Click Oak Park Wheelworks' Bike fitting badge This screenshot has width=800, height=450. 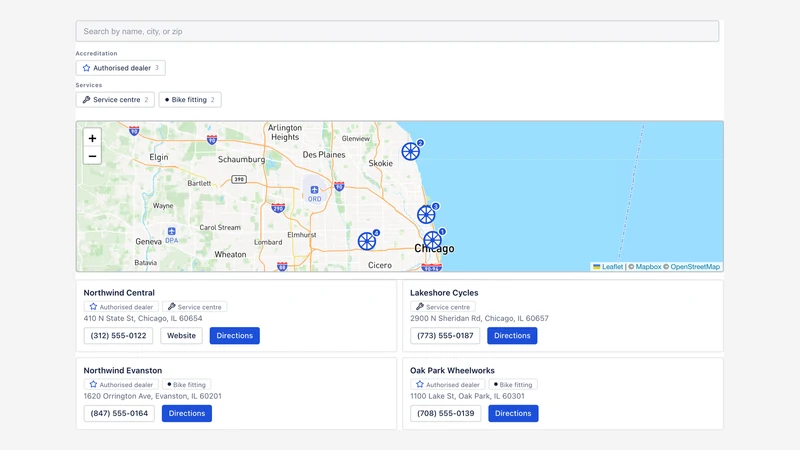click(x=513, y=384)
